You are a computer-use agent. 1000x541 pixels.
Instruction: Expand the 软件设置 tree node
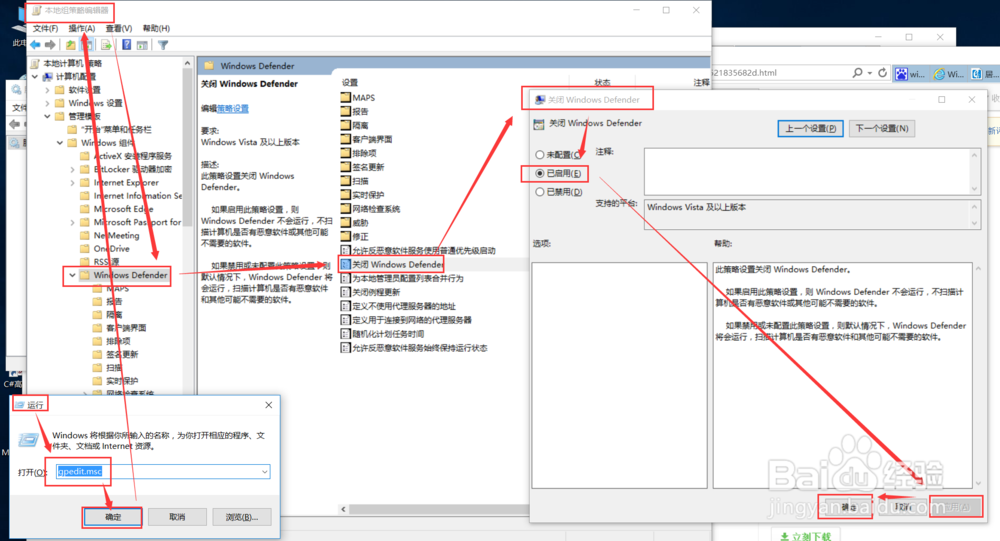47,90
